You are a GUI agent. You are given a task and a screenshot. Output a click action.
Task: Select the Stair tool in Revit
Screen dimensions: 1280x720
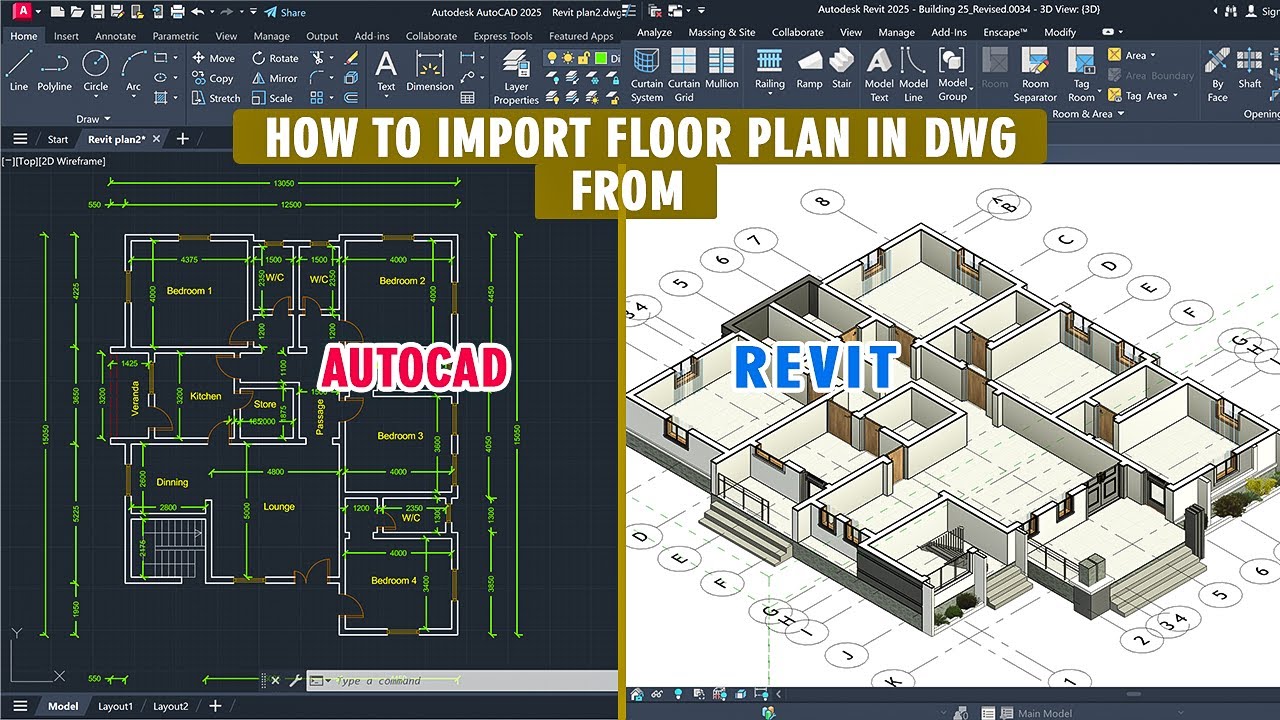pos(842,70)
